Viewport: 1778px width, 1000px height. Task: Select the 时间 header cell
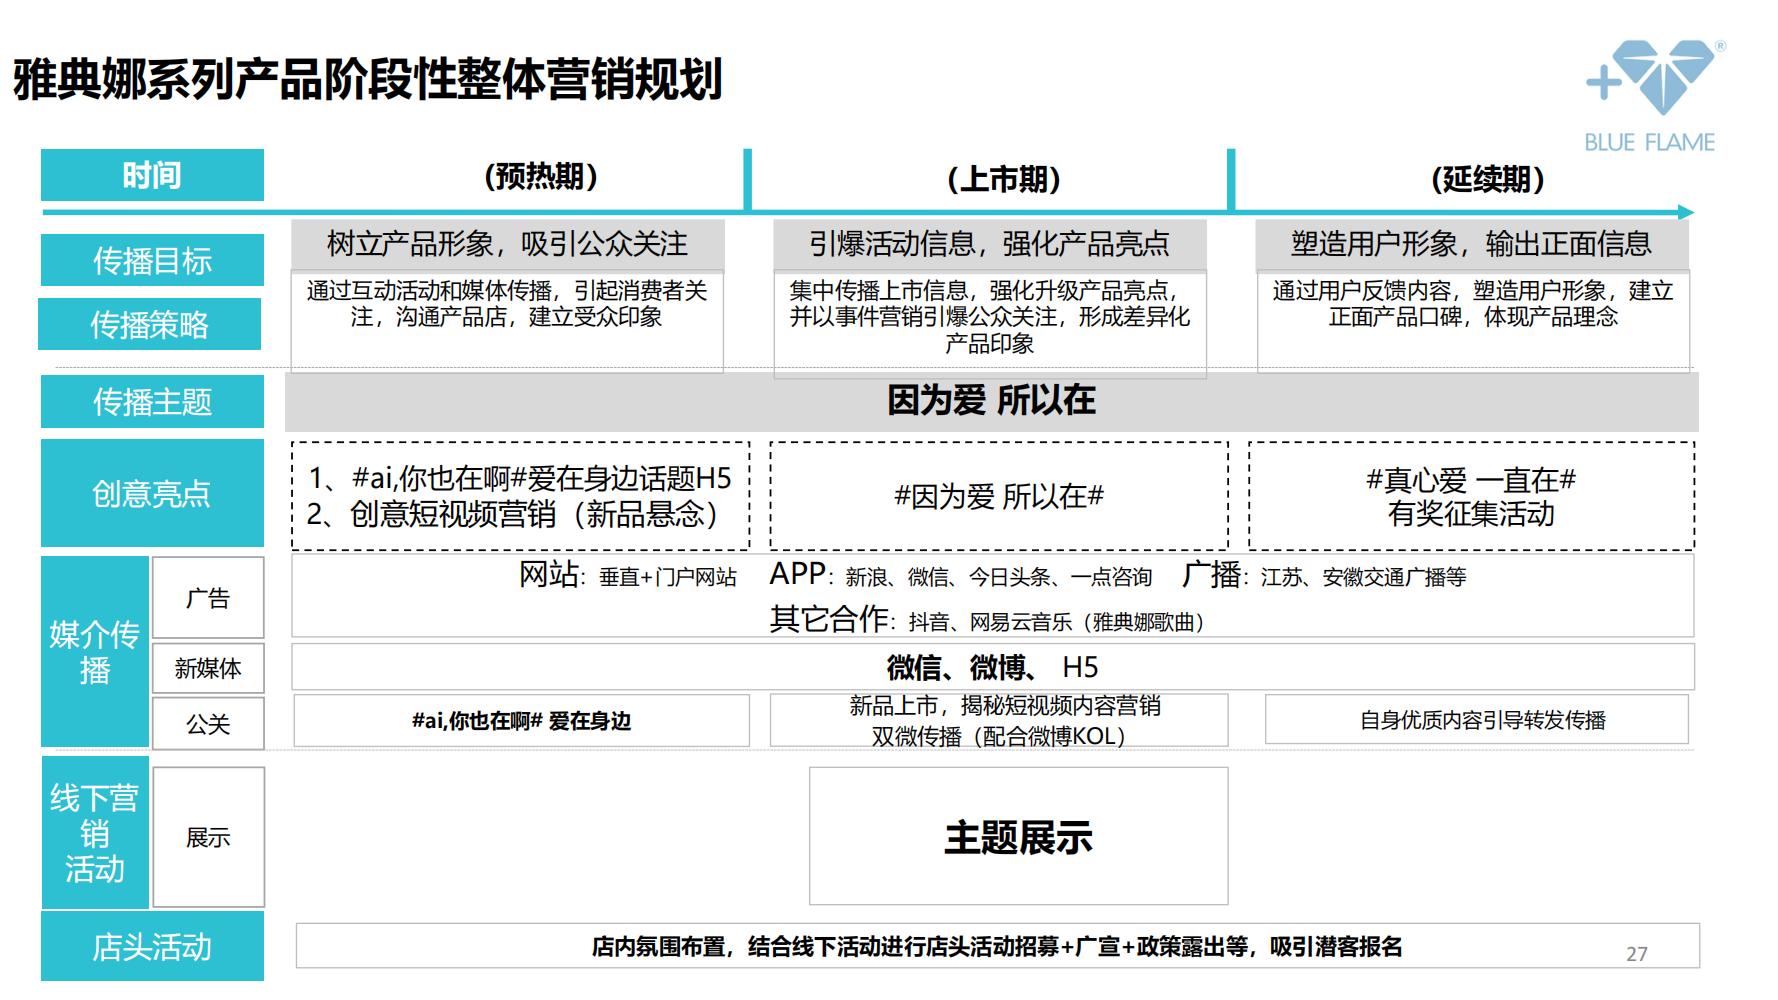151,175
